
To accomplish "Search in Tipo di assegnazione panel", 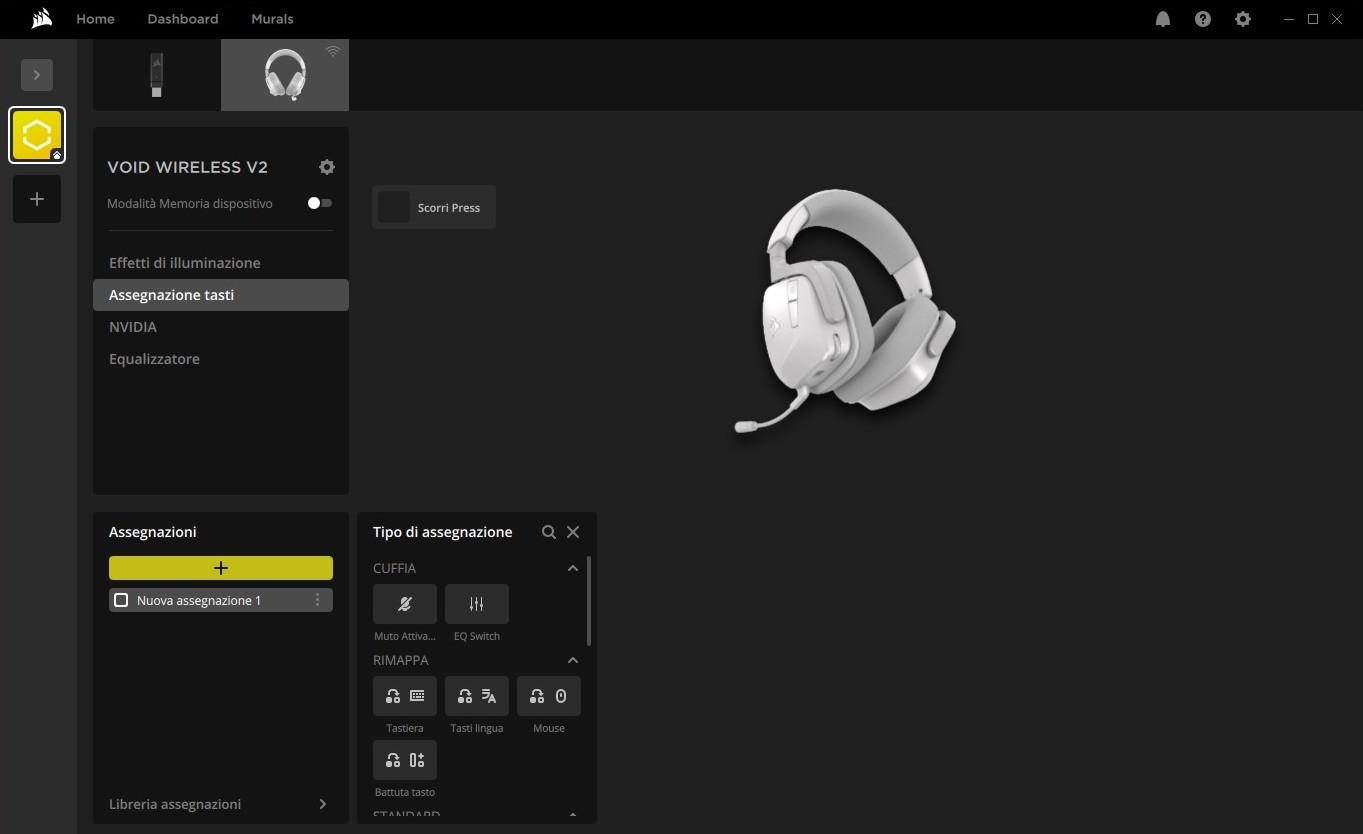I will [548, 532].
